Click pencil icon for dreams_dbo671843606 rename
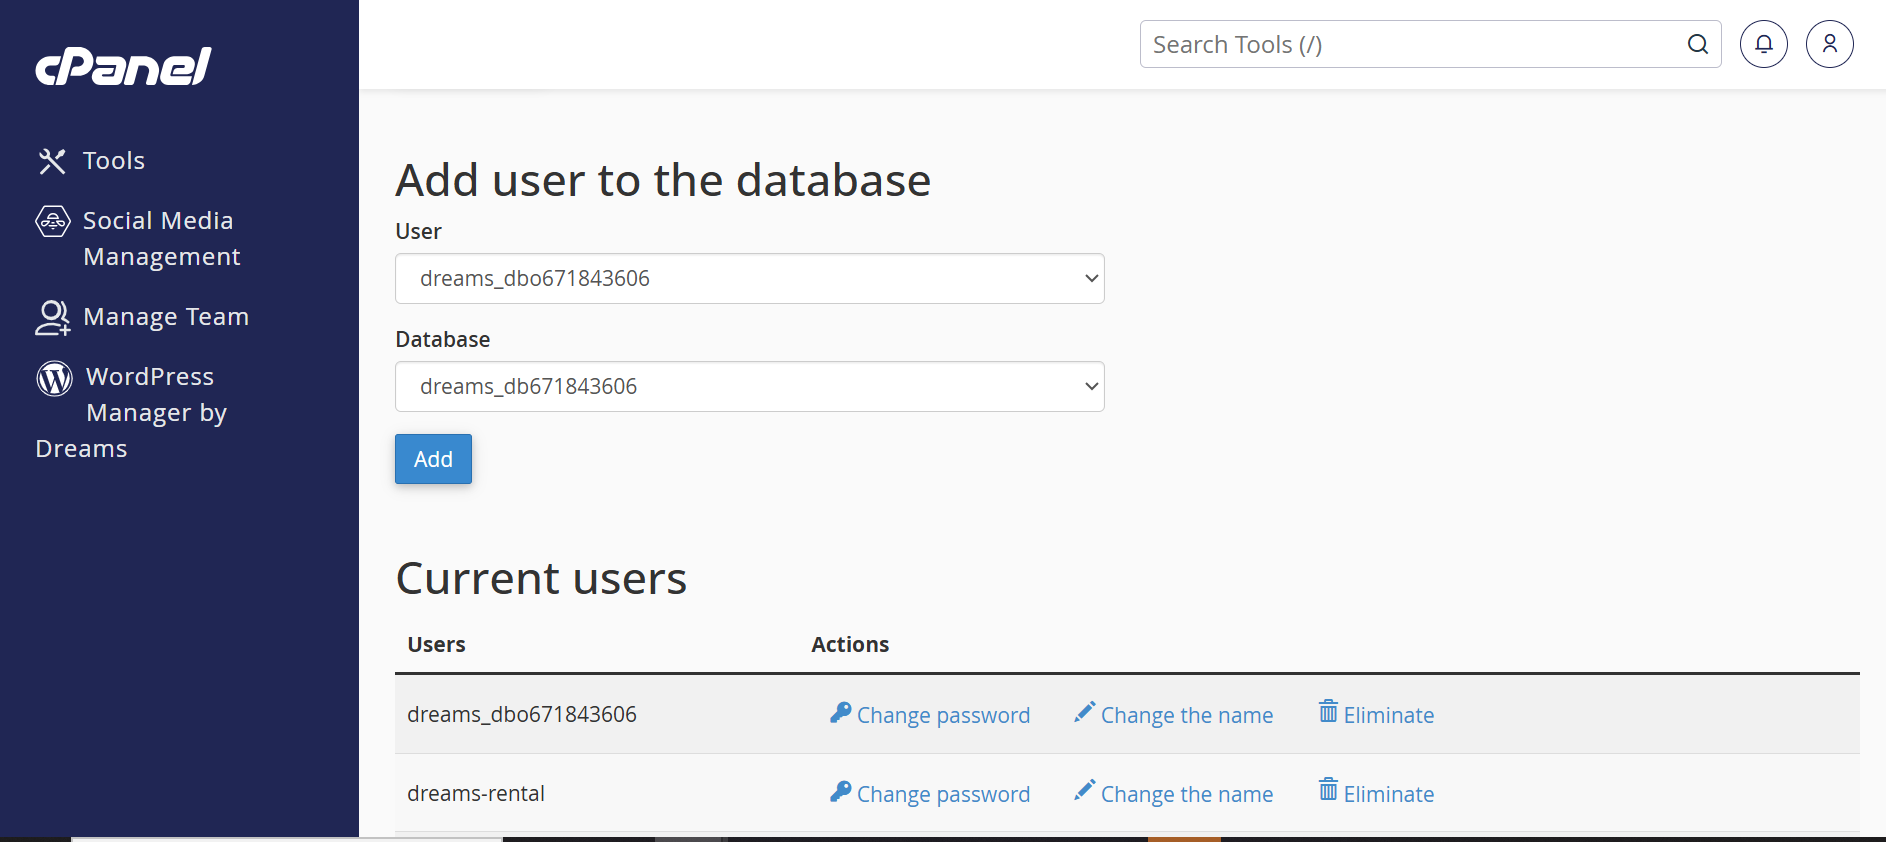This screenshot has height=842, width=1886. [x=1084, y=712]
